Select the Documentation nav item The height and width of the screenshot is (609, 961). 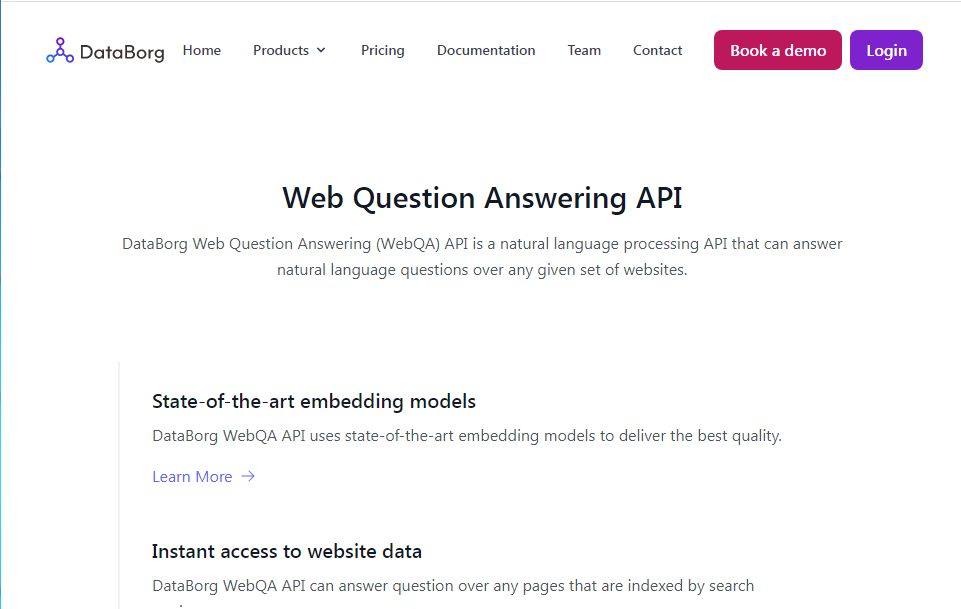tap(486, 50)
